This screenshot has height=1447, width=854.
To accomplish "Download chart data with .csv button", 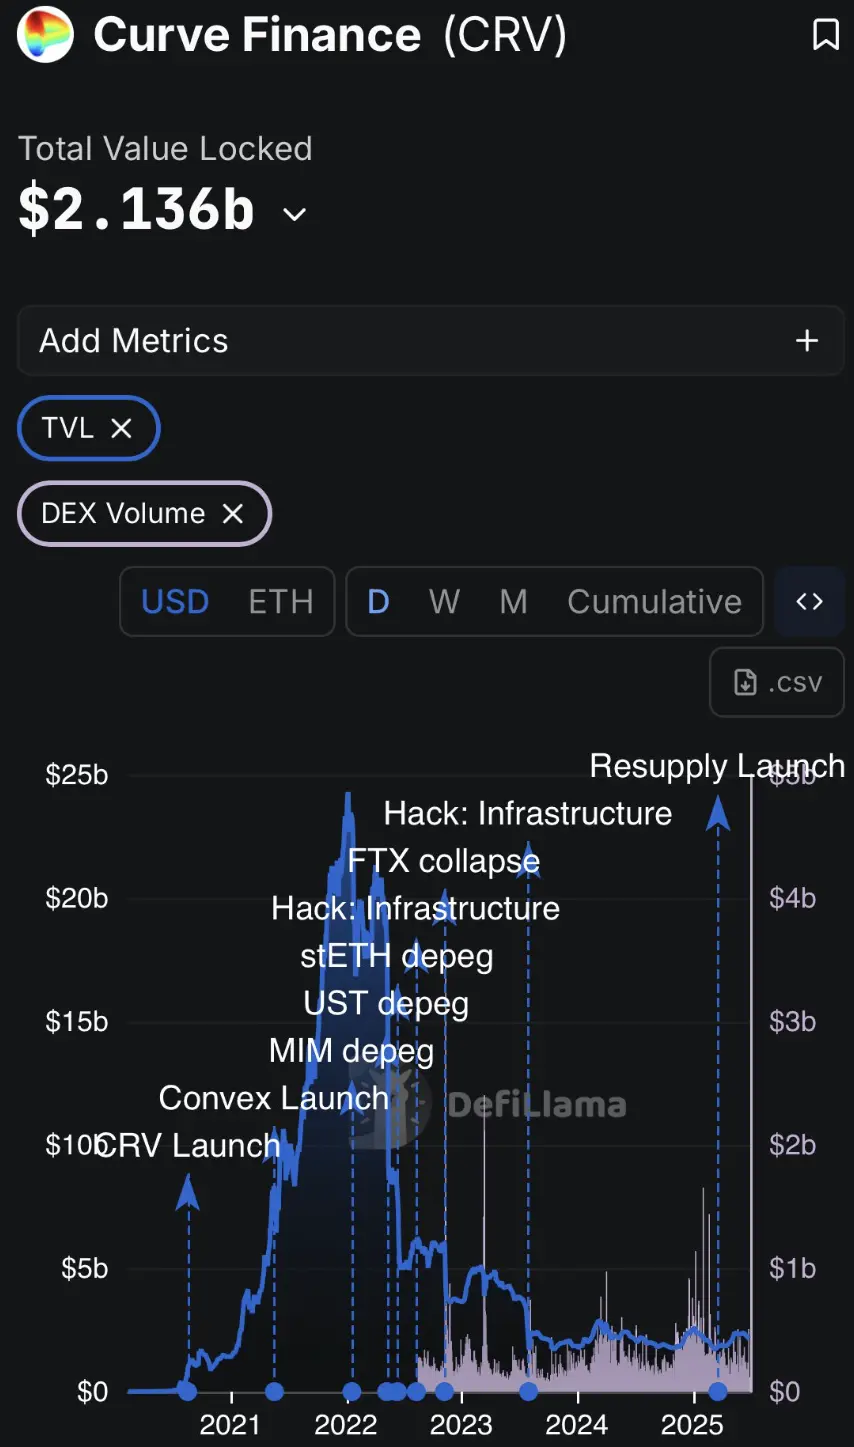I will pyautogui.click(x=777, y=682).
